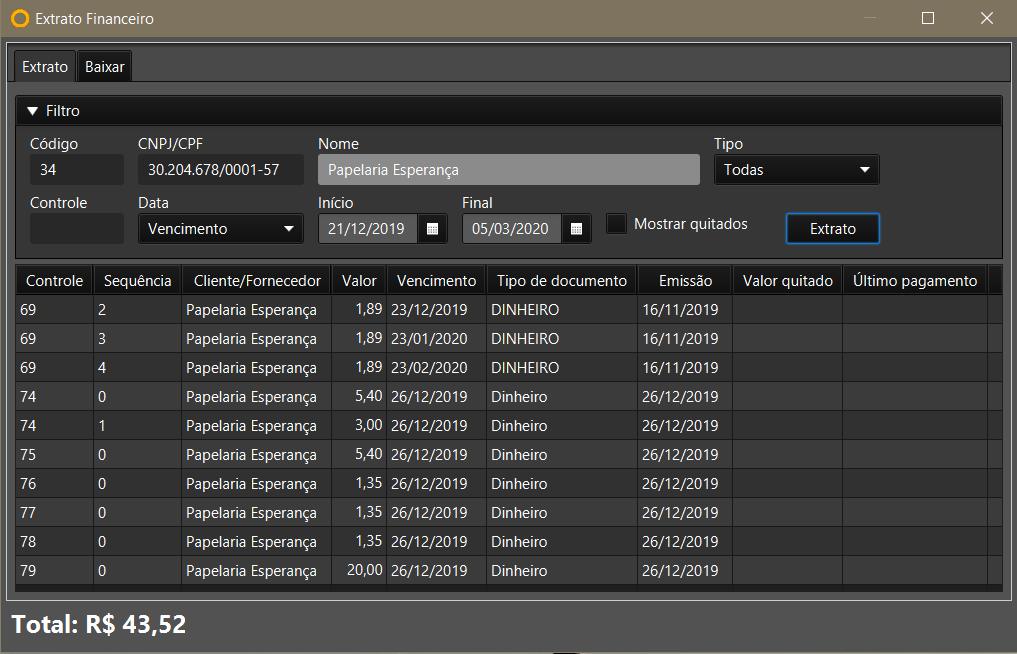This screenshot has width=1017, height=654.
Task: Select the row due 23/01/2020
Action: (508, 339)
